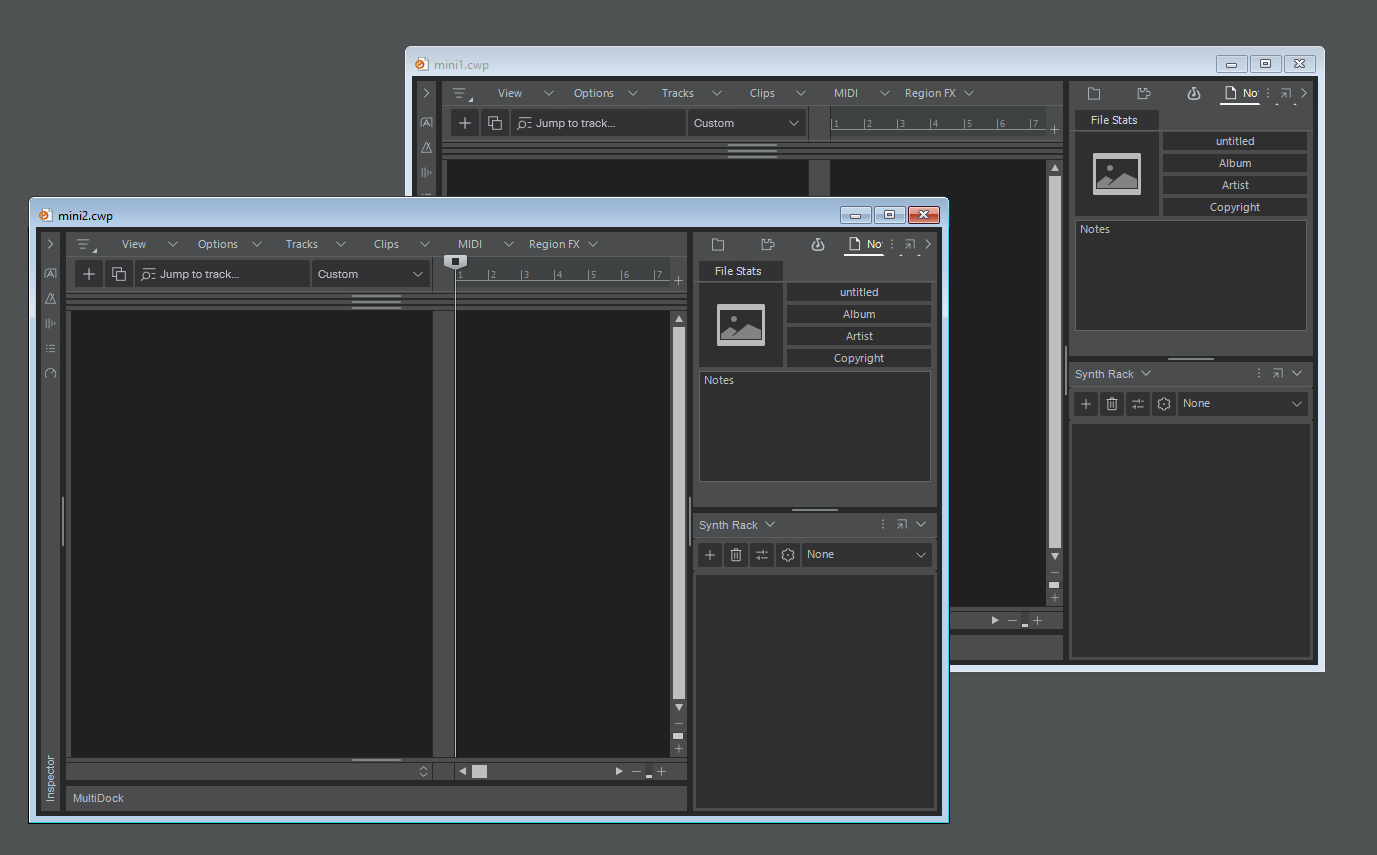Click image thumbnail placeholder in mini2.cwp browser
Viewport: 1377px width, 855px height.
(740, 325)
